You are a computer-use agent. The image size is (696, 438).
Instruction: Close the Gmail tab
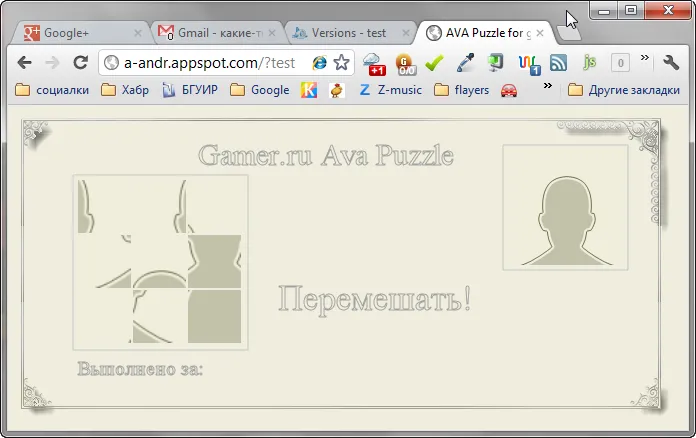click(x=272, y=33)
